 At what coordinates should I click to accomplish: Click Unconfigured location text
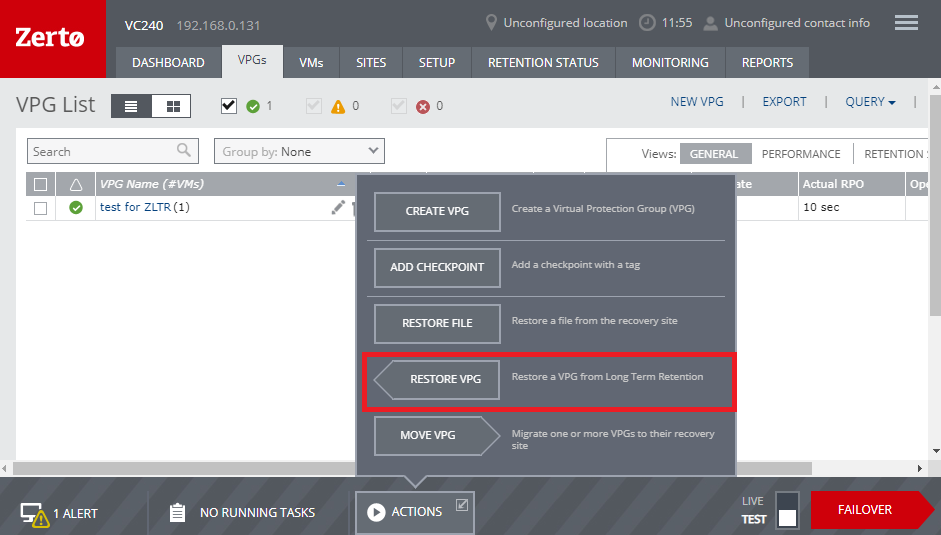pos(565,23)
